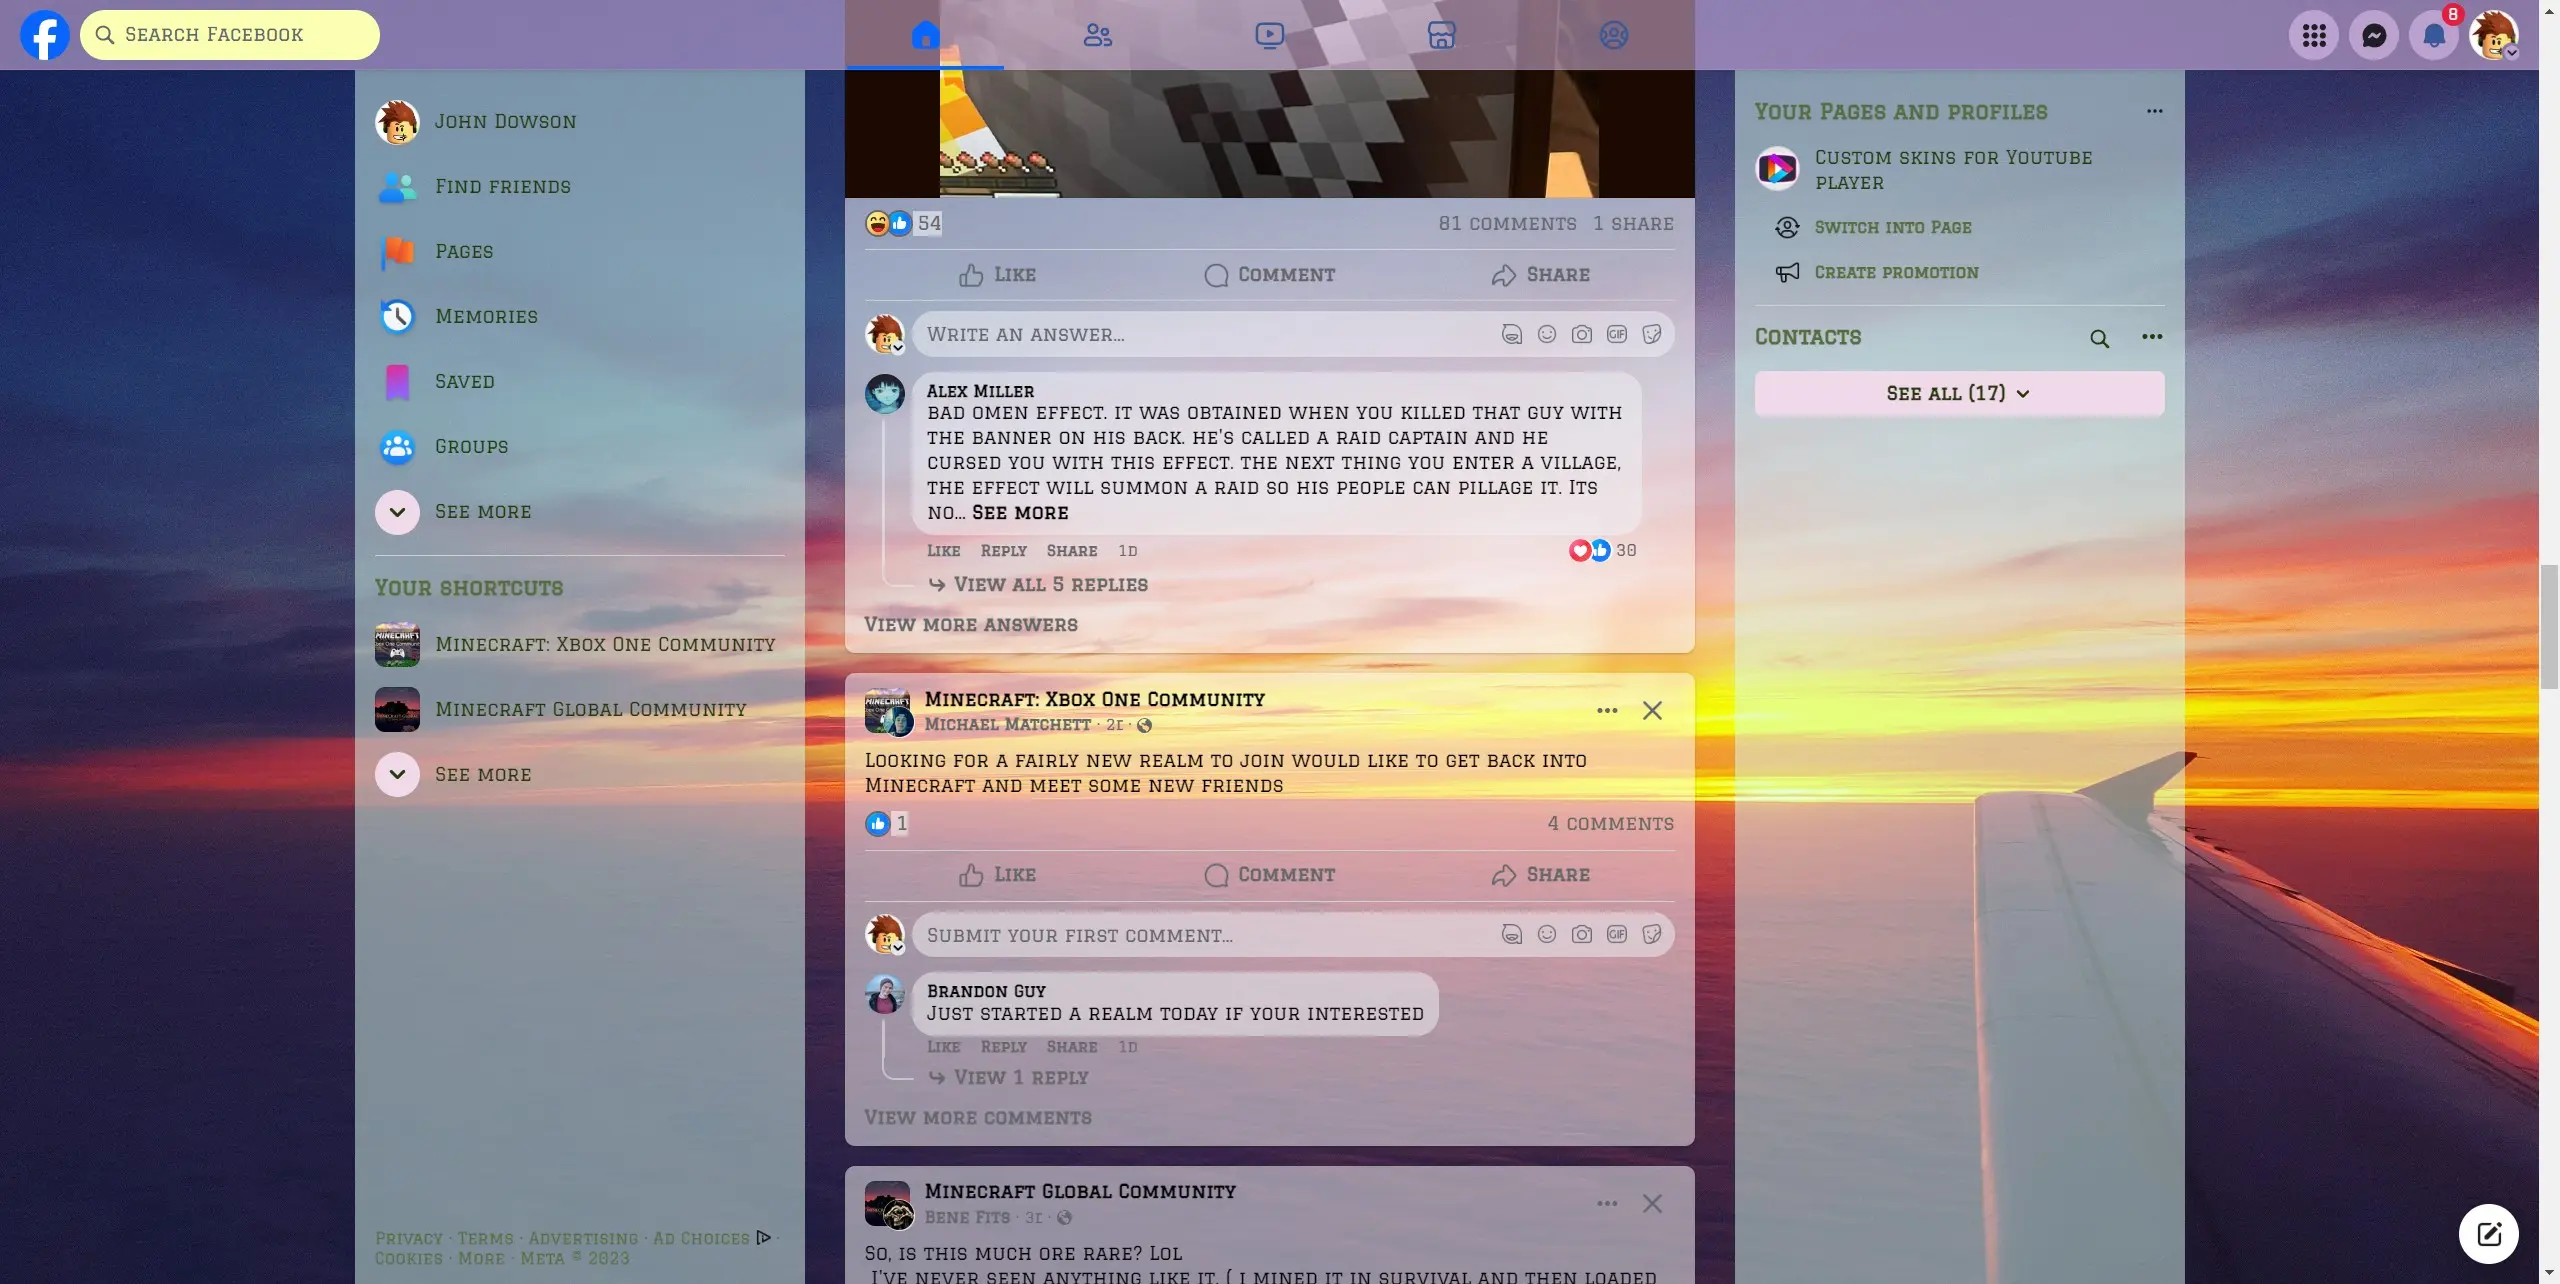Open the Watch video tab
This screenshot has height=1284, width=2560.
[x=1269, y=35]
